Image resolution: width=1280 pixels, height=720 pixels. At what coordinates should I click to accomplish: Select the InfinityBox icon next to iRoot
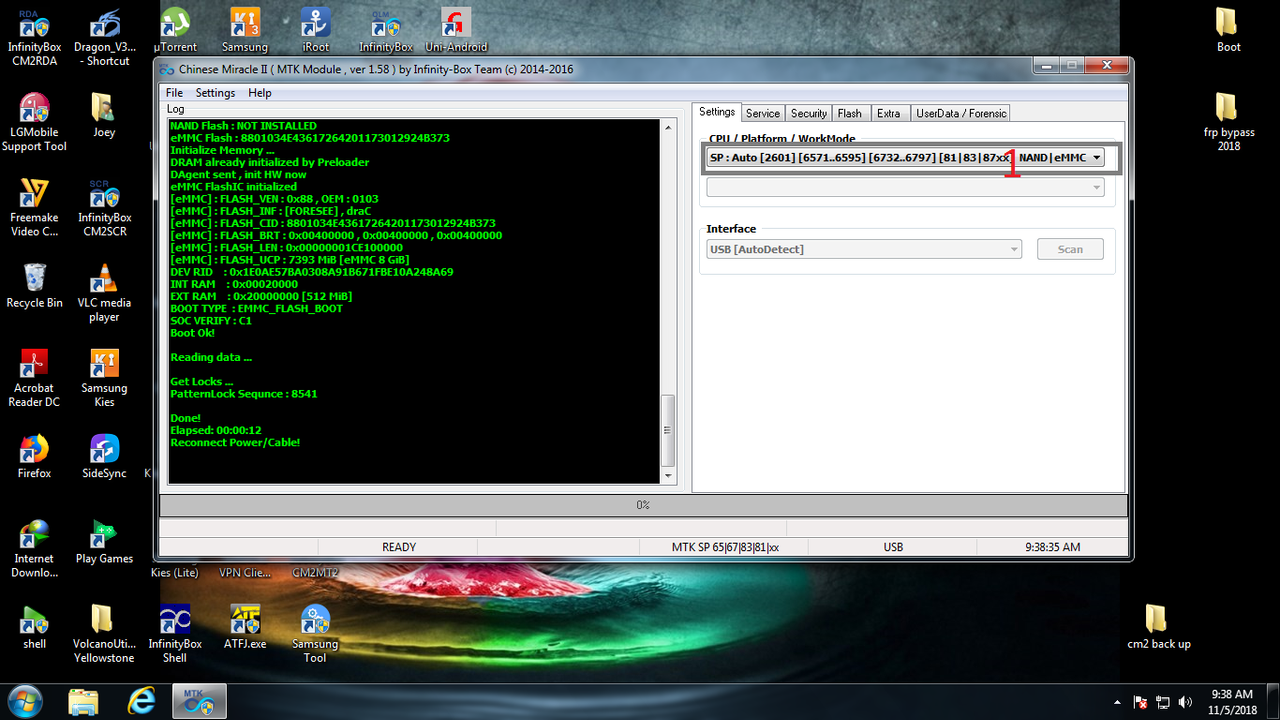coord(386,31)
